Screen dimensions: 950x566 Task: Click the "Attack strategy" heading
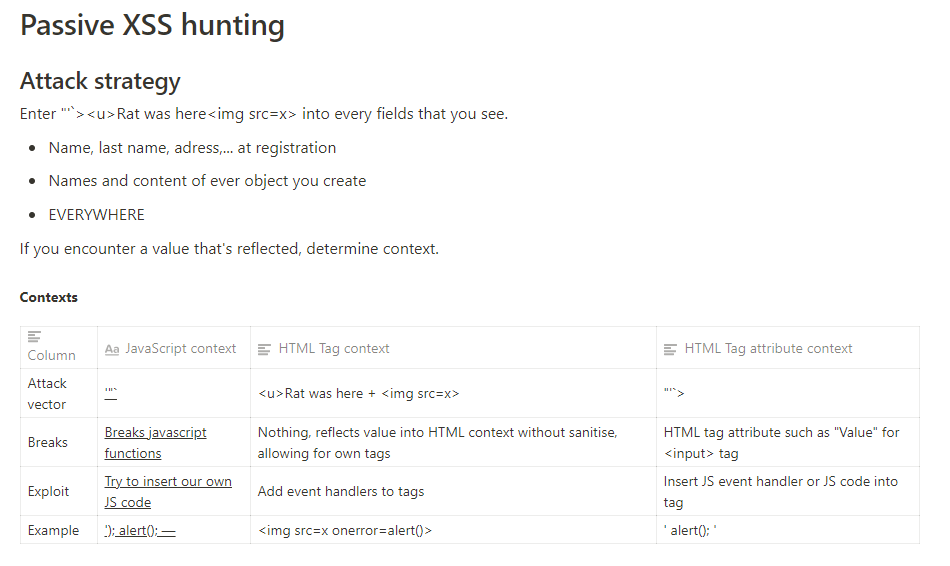point(100,81)
